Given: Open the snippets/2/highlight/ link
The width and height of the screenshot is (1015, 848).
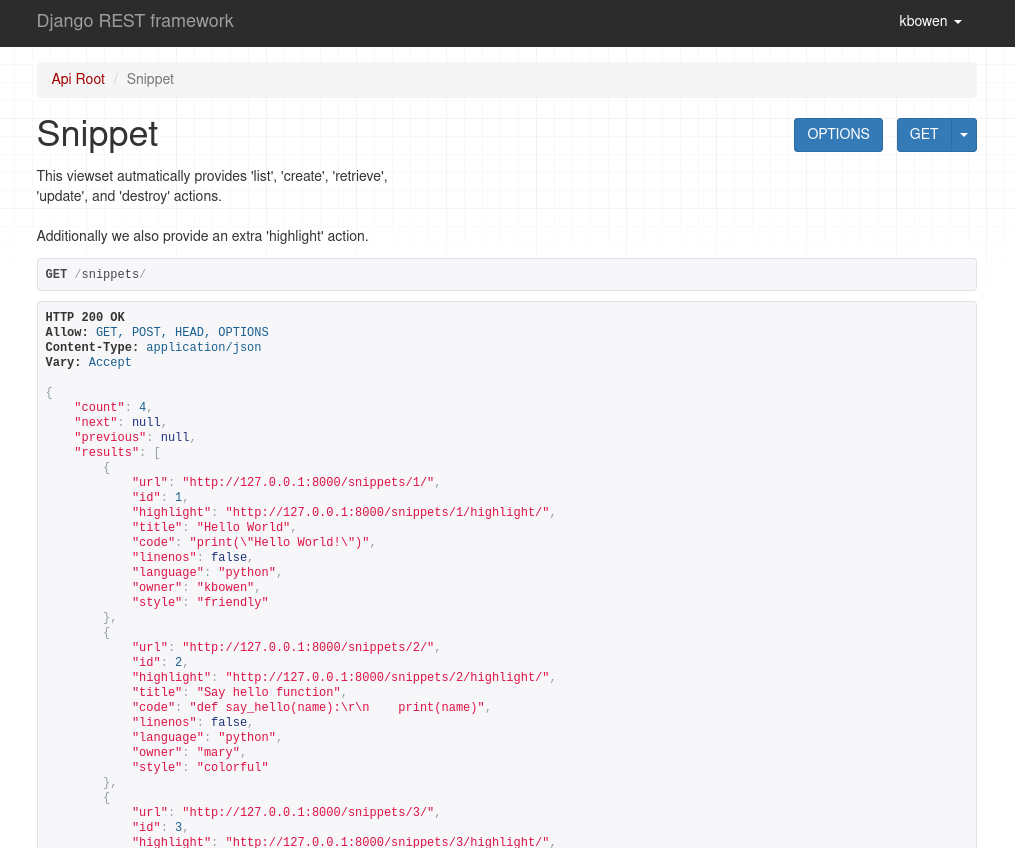Looking at the screenshot, I should (x=387, y=677).
